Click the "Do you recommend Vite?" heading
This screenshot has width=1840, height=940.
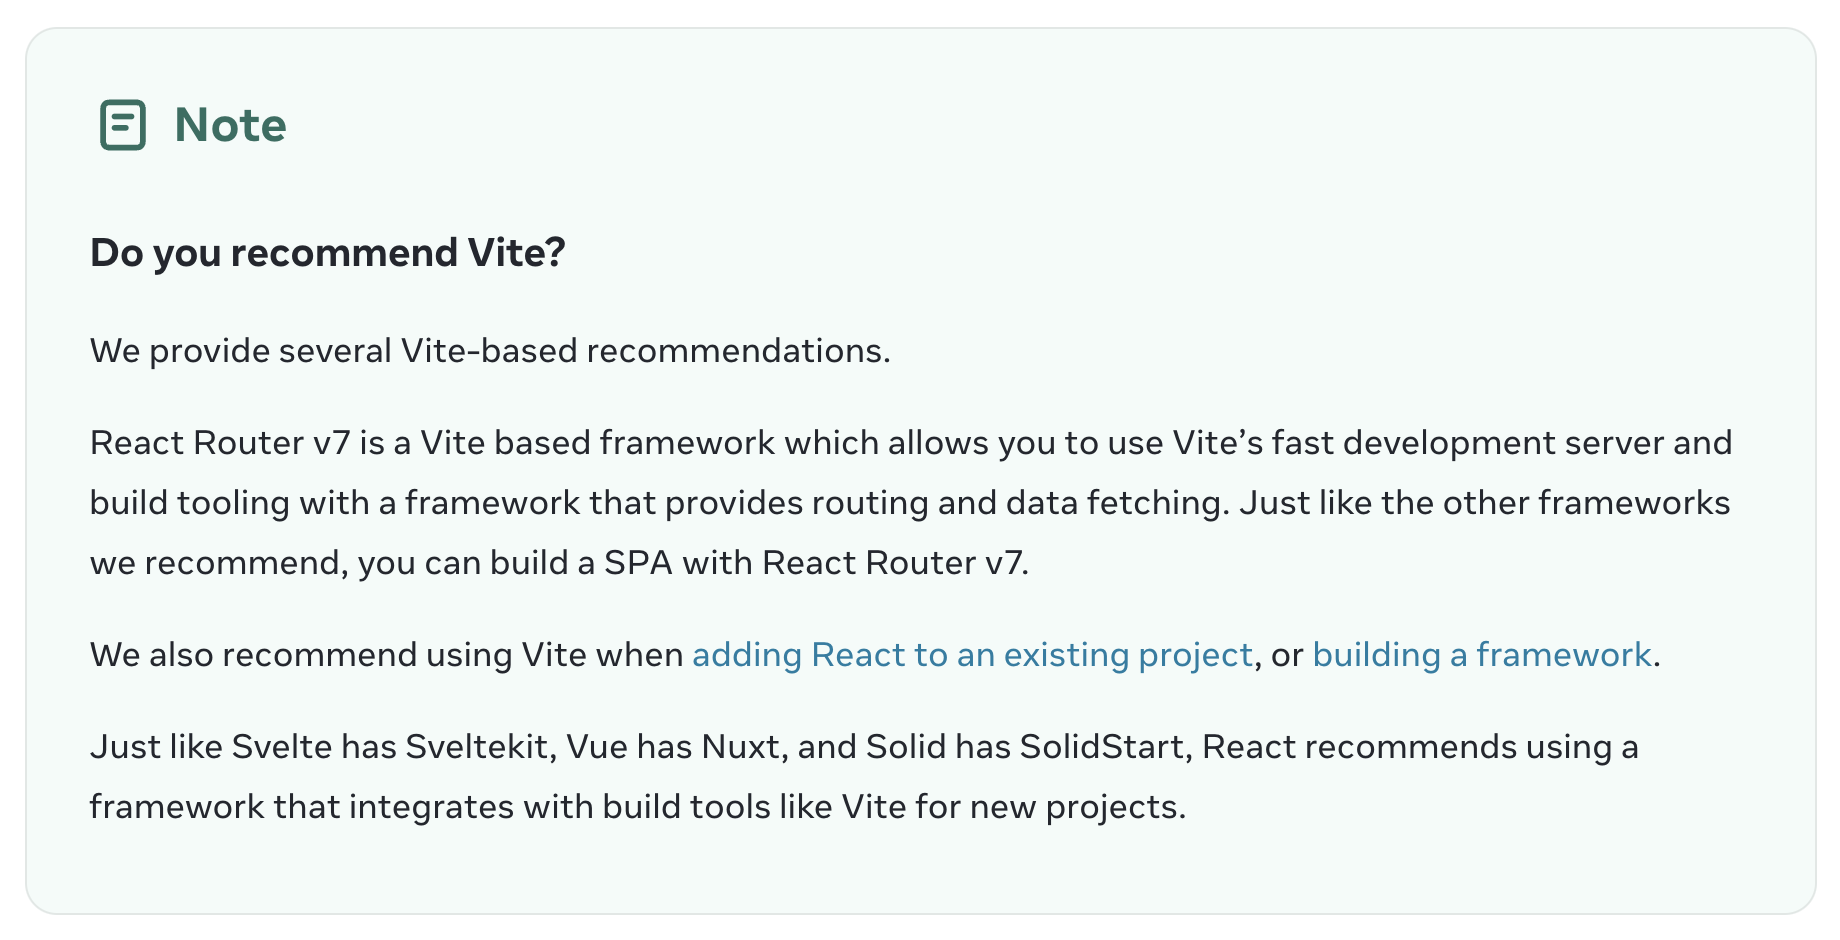[x=327, y=253]
